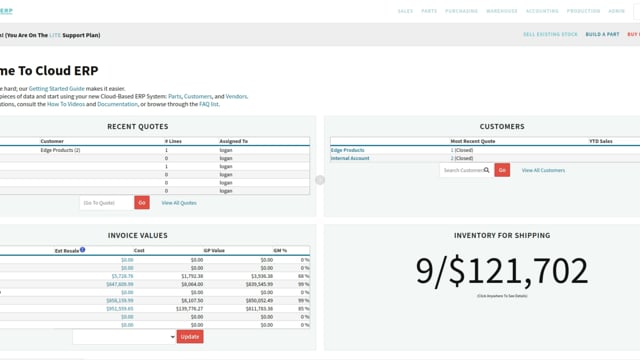This screenshot has height=360, width=640.
Task: Open the Getting Started Guide link
Action: [x=56, y=89]
